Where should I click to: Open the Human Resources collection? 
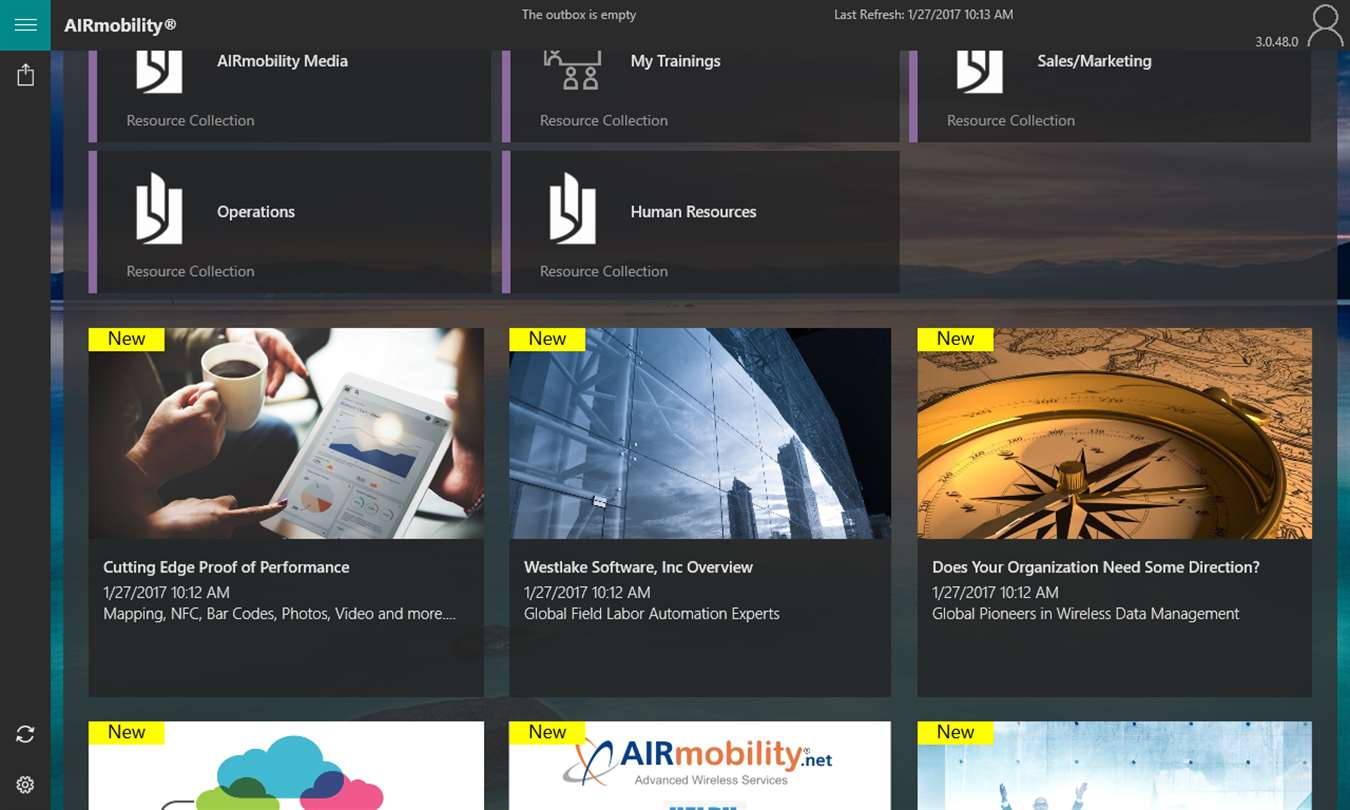tap(701, 222)
